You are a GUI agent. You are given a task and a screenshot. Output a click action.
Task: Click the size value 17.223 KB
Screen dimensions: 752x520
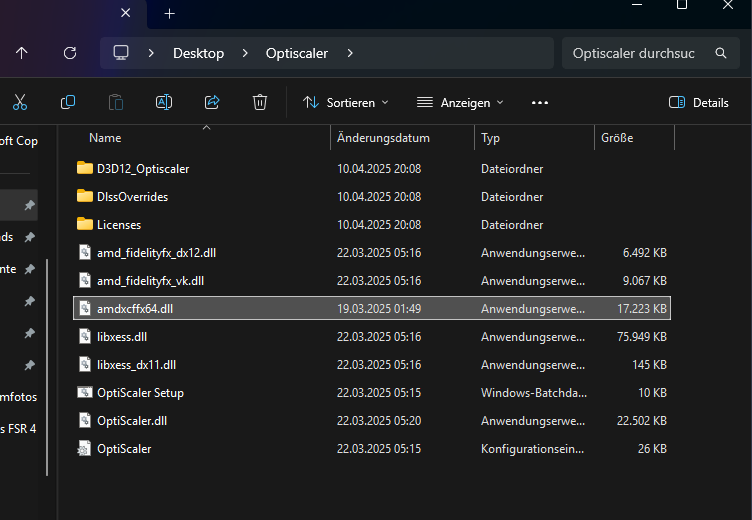(642, 309)
